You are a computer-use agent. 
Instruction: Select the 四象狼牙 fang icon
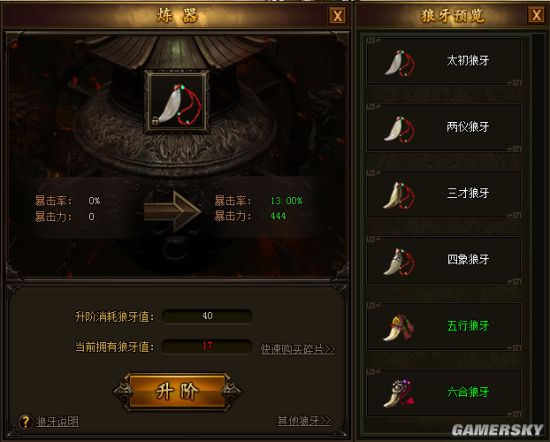click(399, 261)
